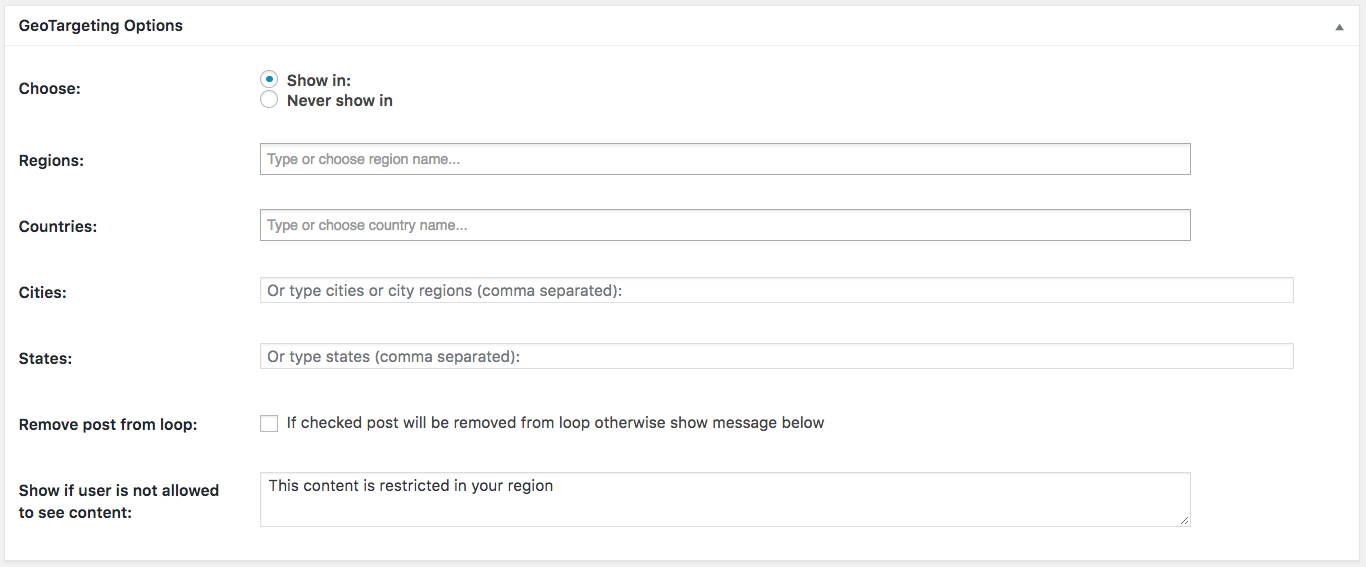Click the "States:" field label
Image resolution: width=1366 pixels, height=567 pixels.
[45, 358]
